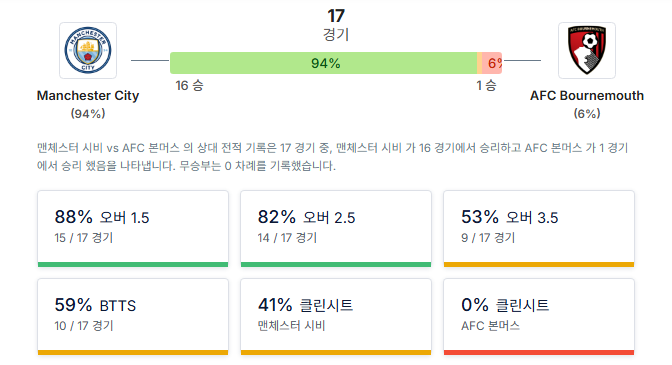Image resolution: width=672 pixels, height=365 pixels.
Task: Select the 82% Over 2.5 stat card
Action: 336,229
